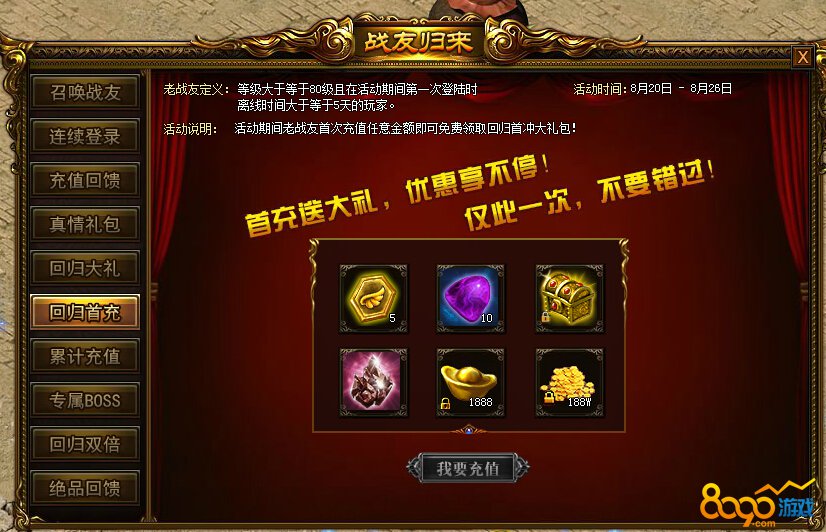Screen dimensions: 826x532
Task: Open the 累计充值 tab
Action: click(x=85, y=356)
